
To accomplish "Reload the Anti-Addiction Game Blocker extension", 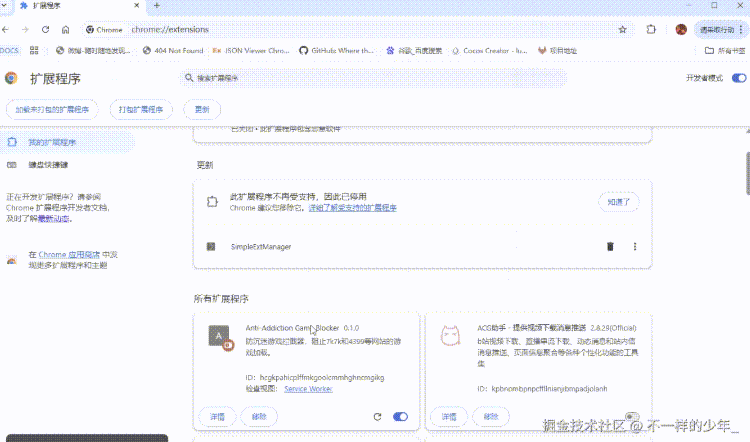I will (377, 416).
